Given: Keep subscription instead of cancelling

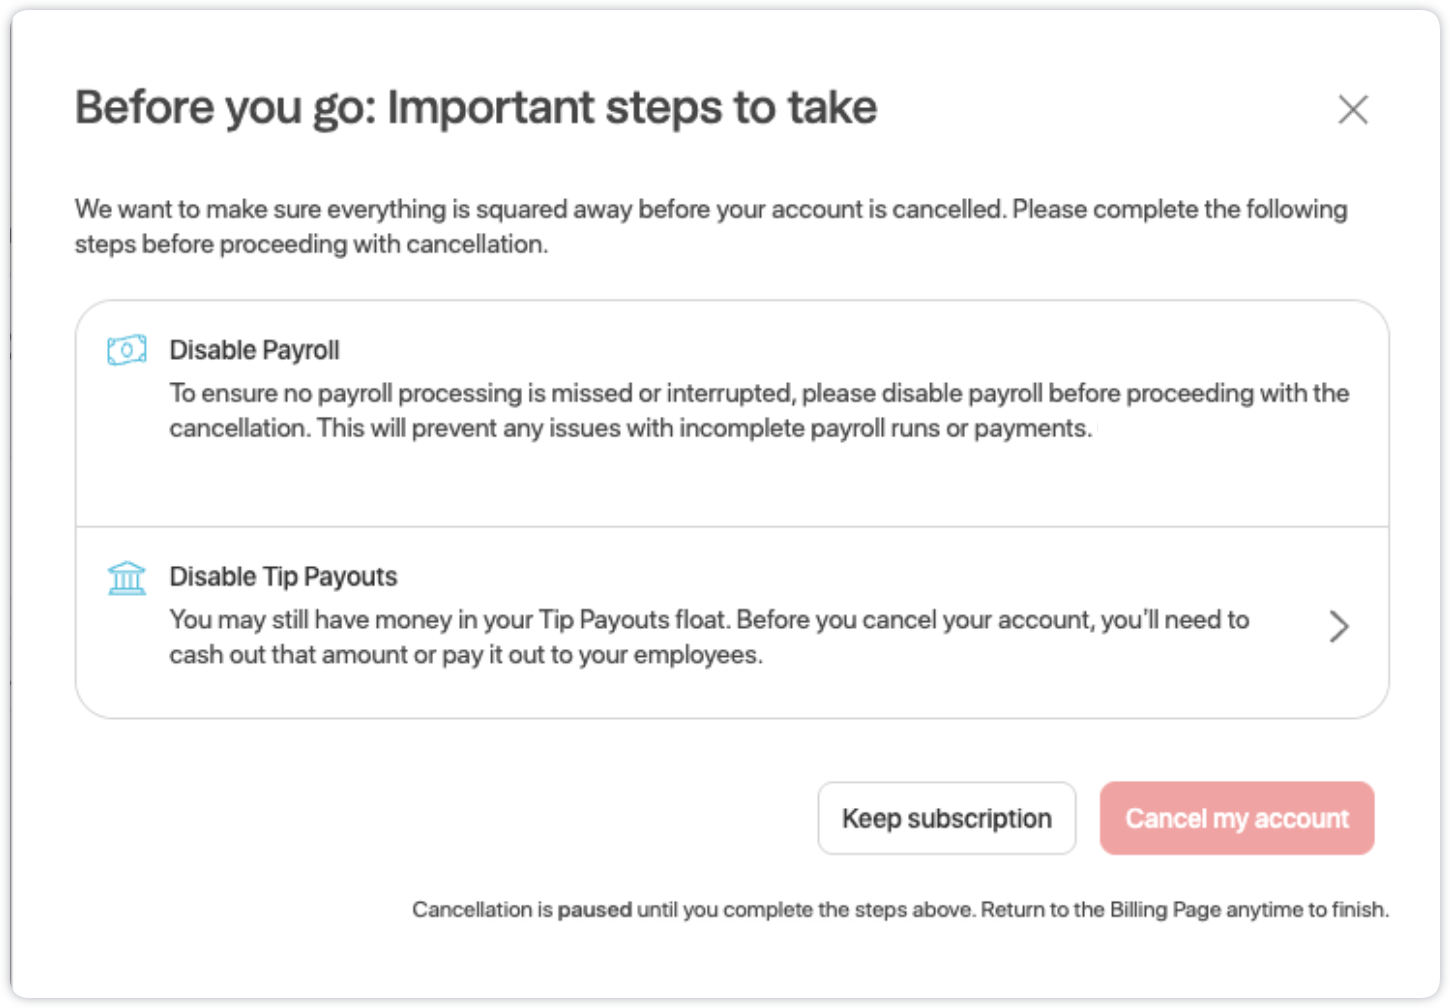Looking at the screenshot, I should (x=946, y=818).
